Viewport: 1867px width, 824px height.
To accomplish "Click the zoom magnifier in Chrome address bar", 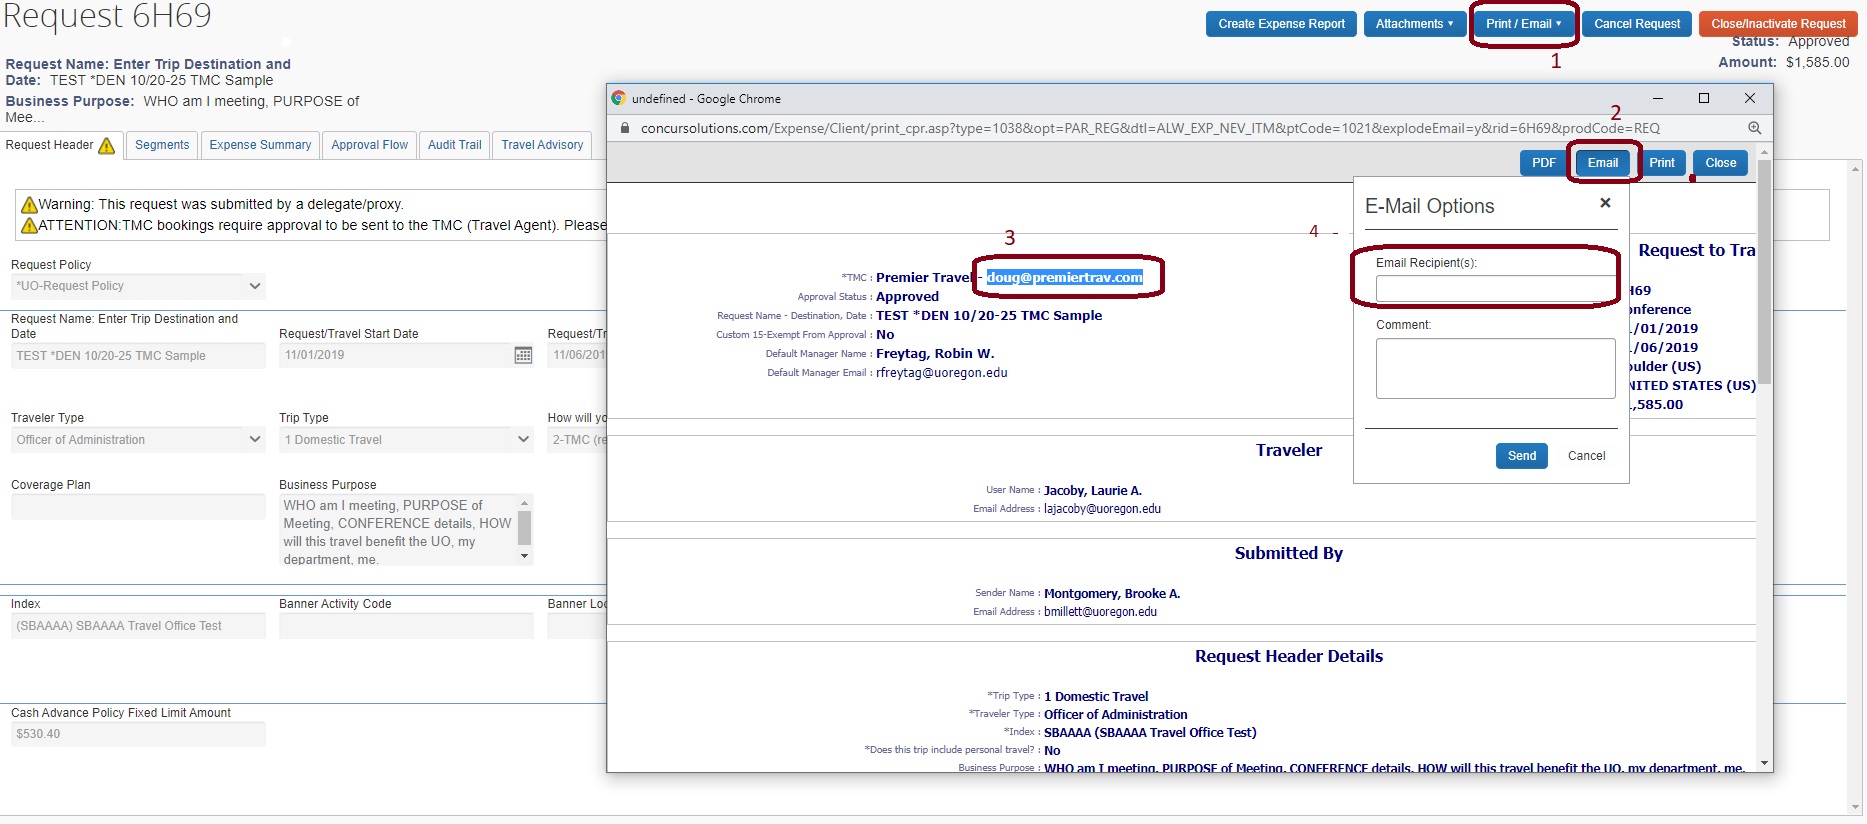I will click(1754, 128).
